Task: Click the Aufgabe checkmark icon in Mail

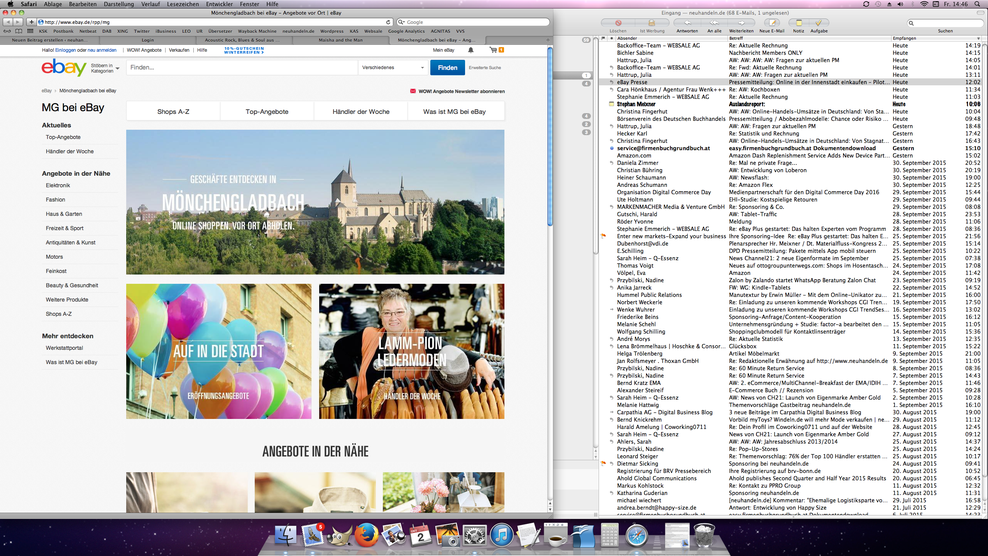Action: [x=819, y=23]
